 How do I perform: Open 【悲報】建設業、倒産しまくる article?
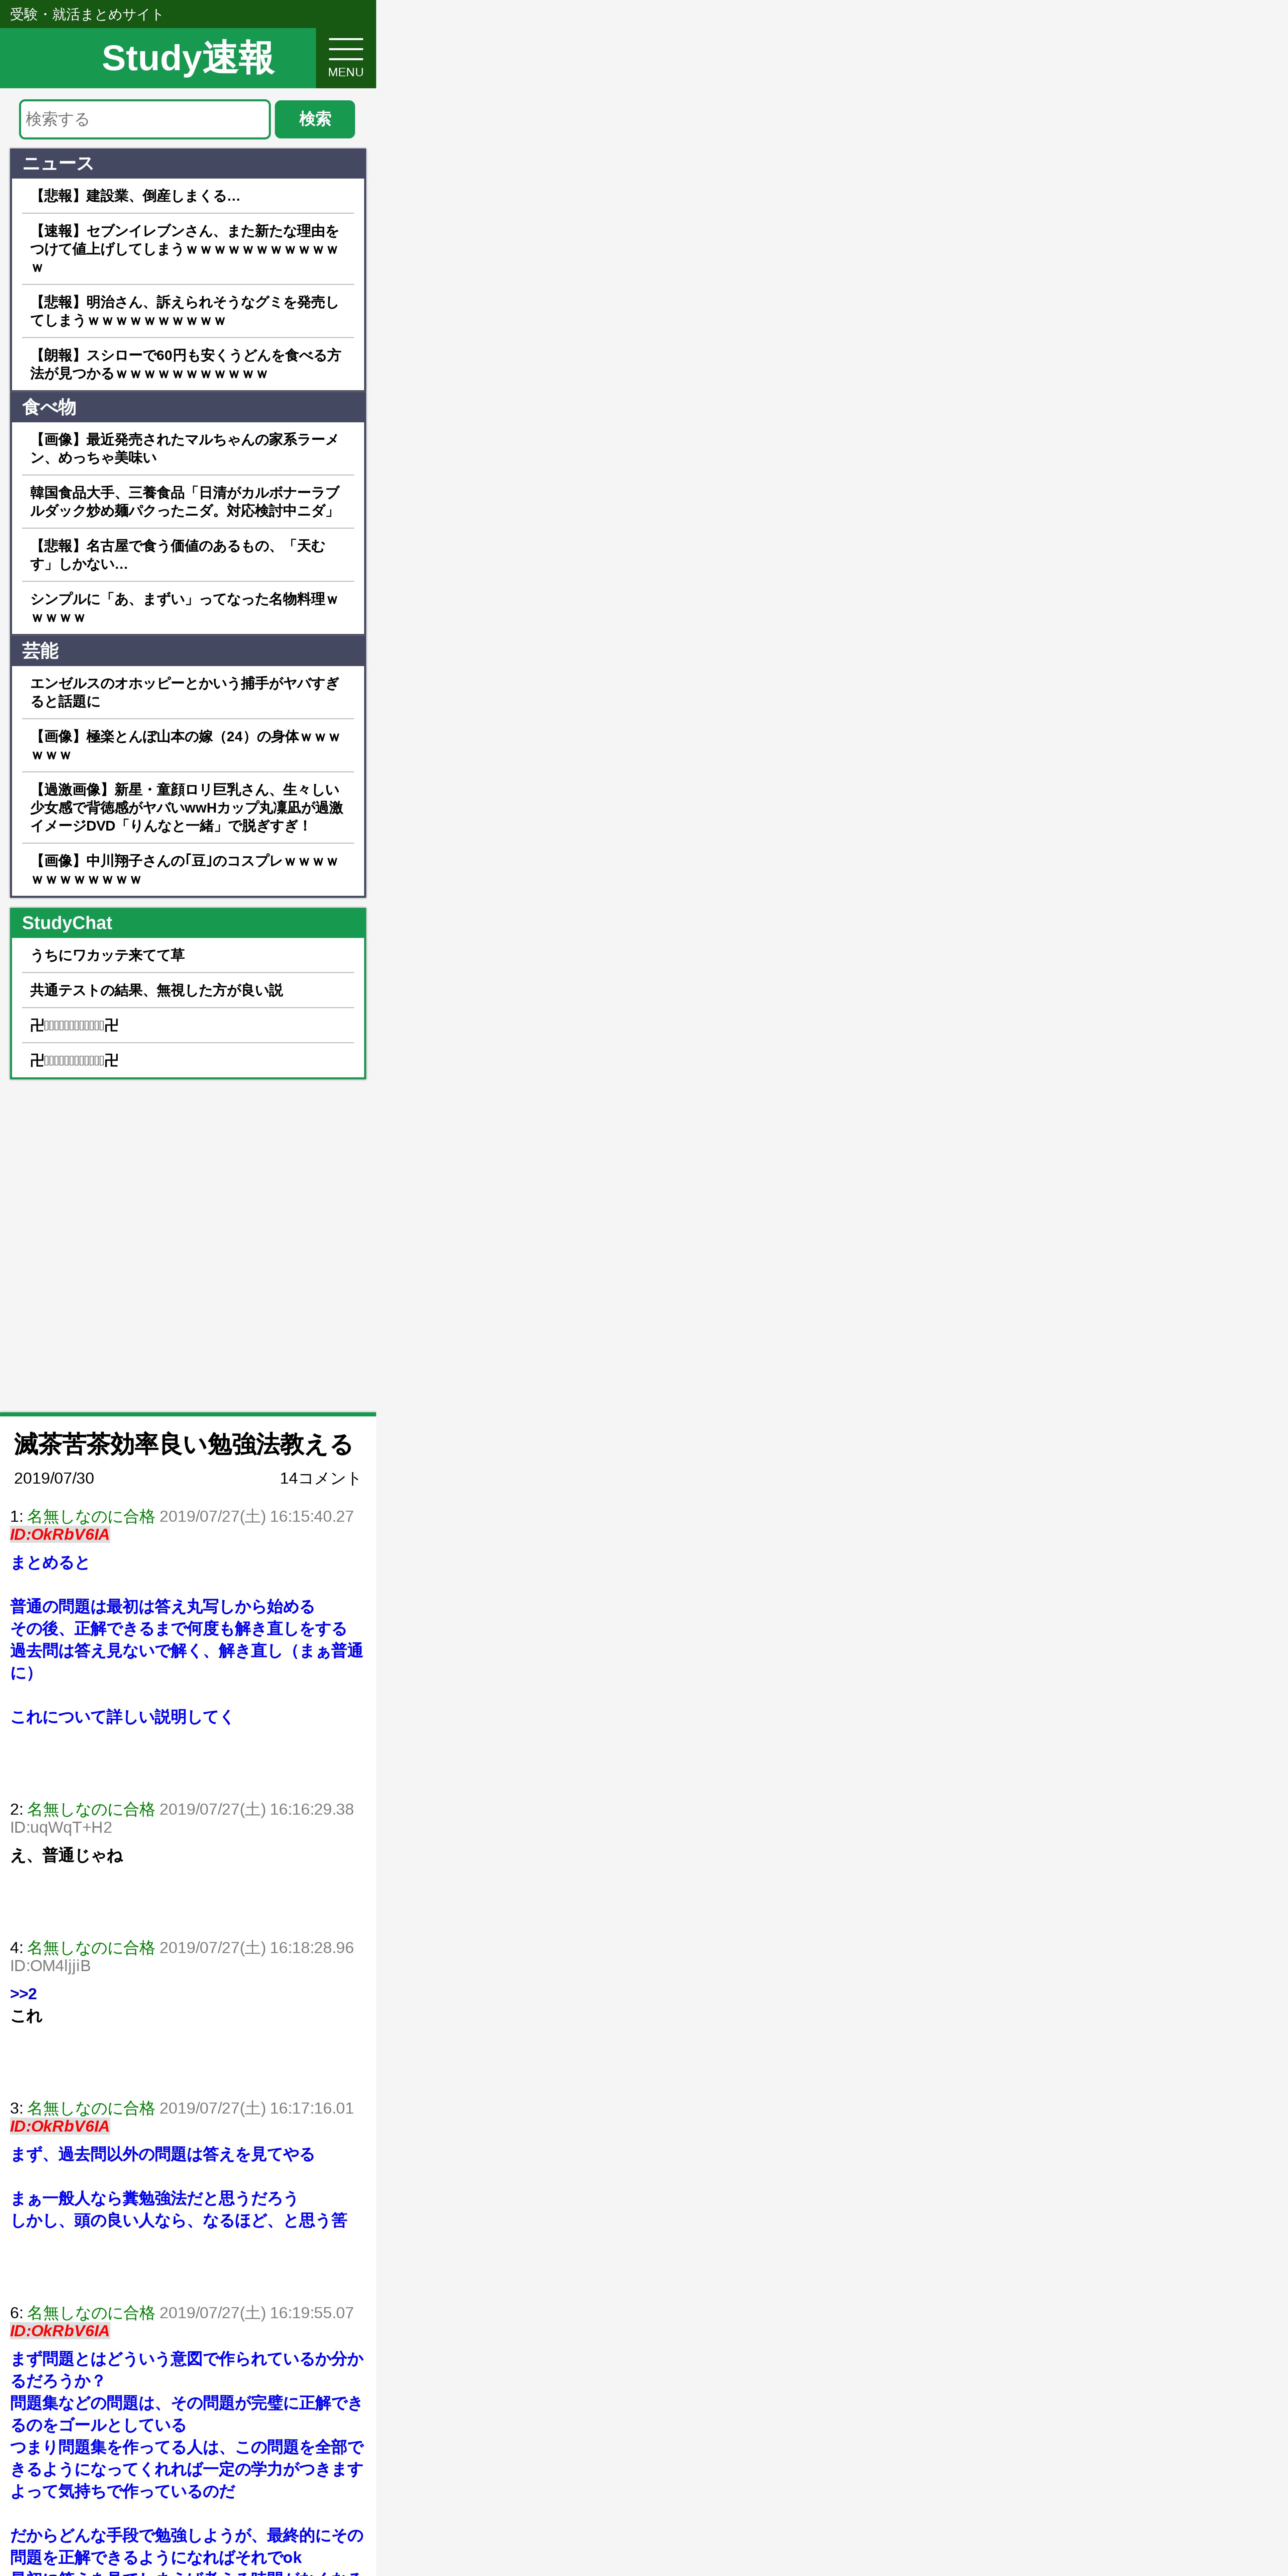point(188,196)
